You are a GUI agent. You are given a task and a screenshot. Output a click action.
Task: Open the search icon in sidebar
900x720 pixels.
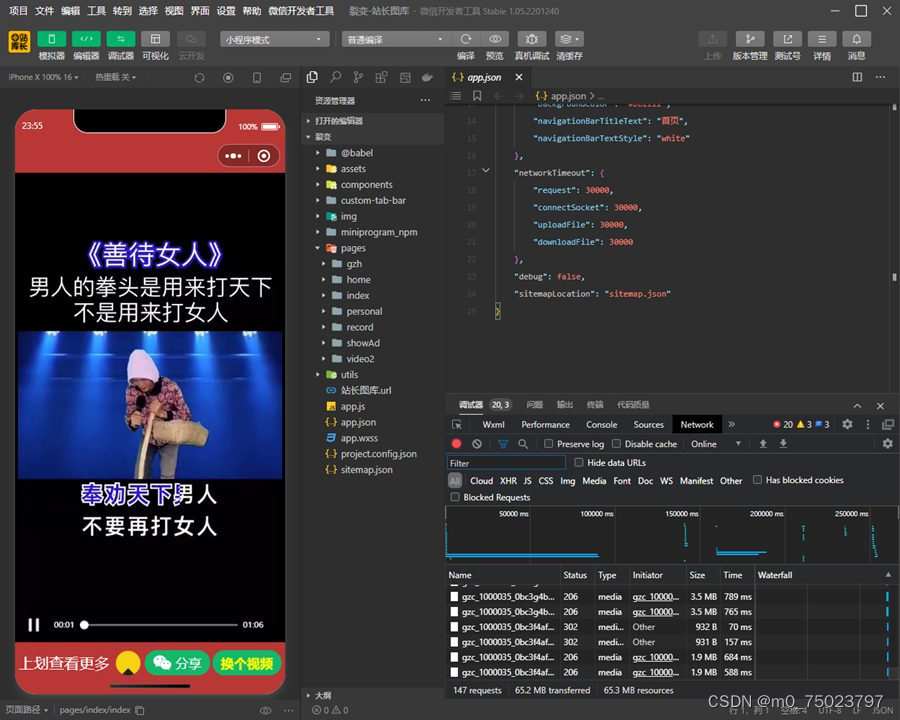tap(336, 77)
